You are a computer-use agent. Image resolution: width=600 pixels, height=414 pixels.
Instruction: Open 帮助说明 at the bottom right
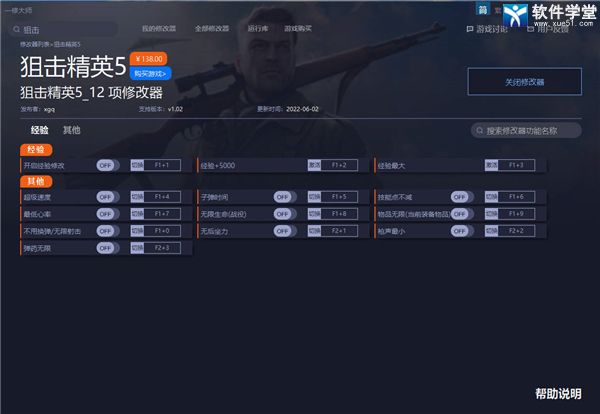(x=558, y=394)
